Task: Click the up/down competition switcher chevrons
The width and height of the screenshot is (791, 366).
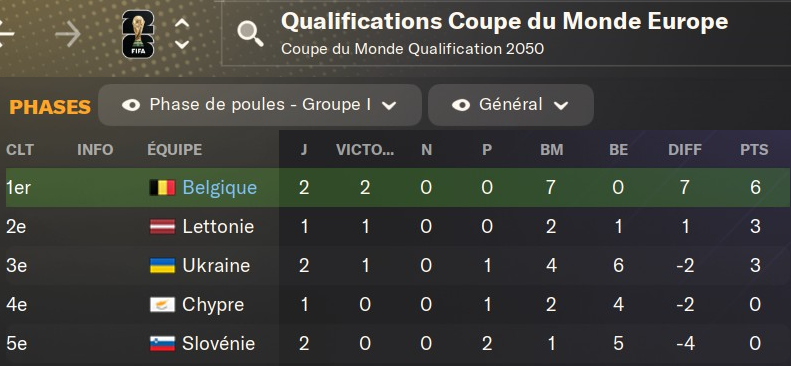Action: [182, 34]
